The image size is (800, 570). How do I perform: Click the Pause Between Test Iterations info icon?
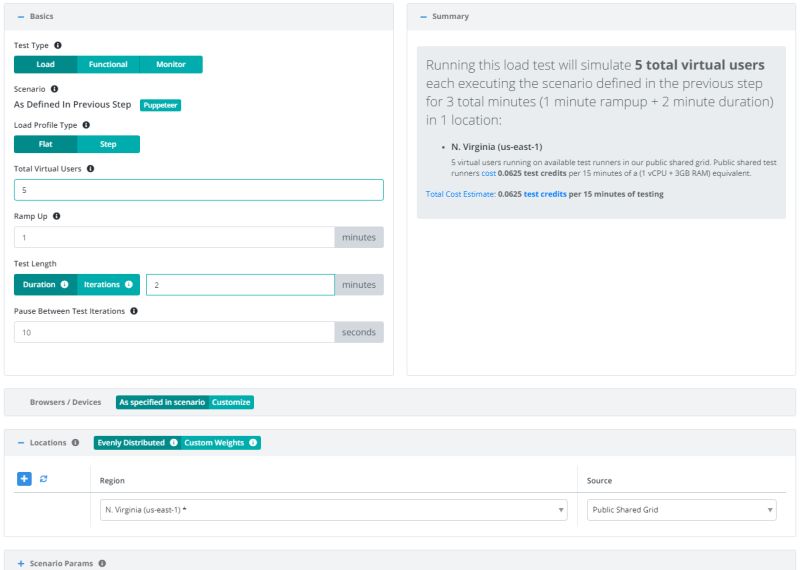134,311
